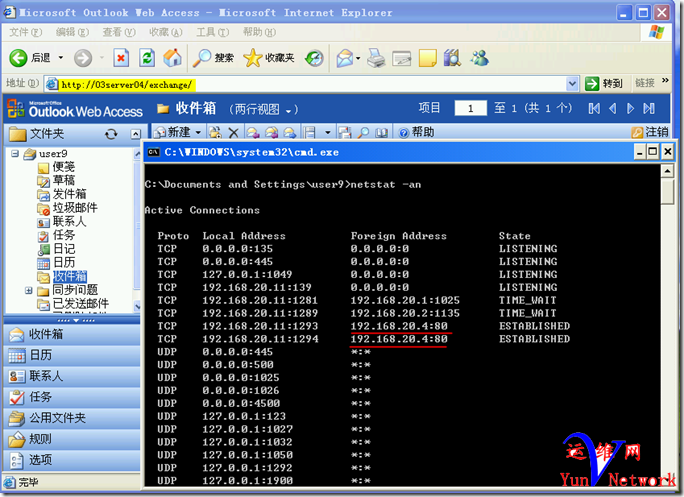Open the 任务 shortcut in navigation pane
684x497 pixels.
coord(72,397)
